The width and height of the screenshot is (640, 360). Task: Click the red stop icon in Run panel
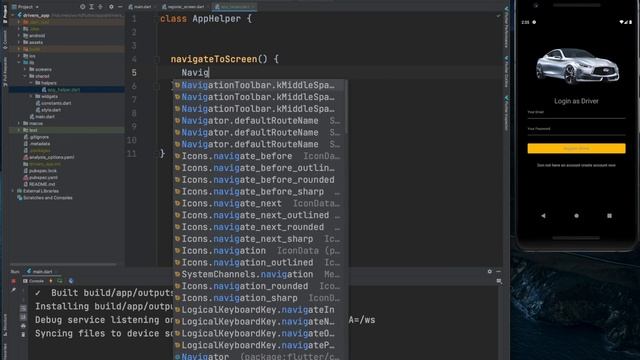13,281
